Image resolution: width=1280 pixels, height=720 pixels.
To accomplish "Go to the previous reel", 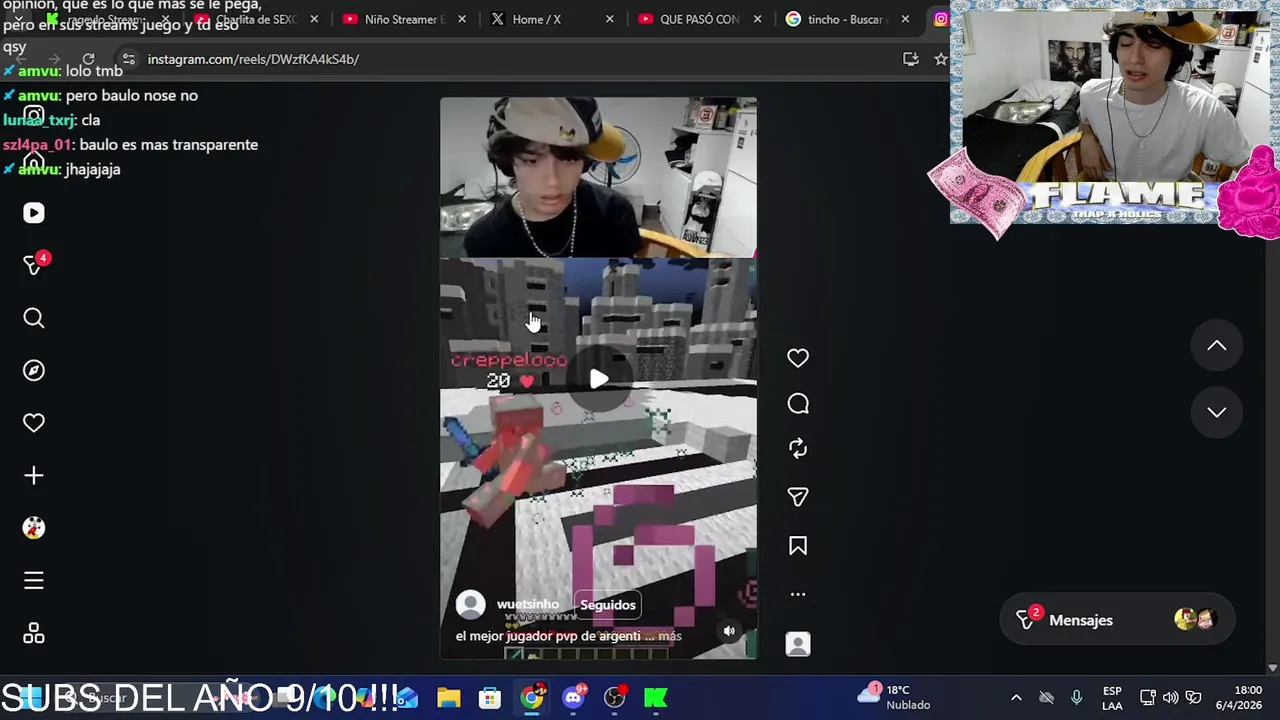I will click(1216, 345).
